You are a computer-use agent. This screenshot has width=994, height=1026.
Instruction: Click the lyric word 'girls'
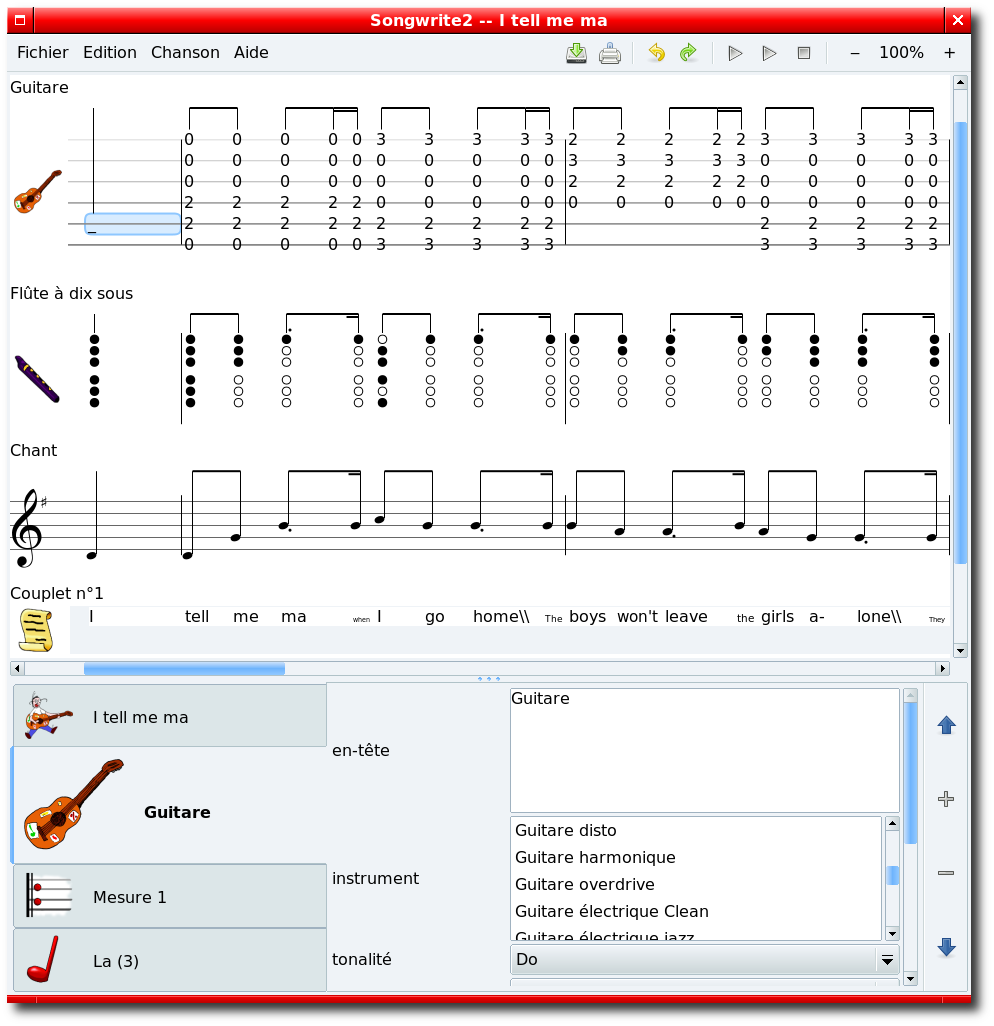pyautogui.click(x=777, y=616)
